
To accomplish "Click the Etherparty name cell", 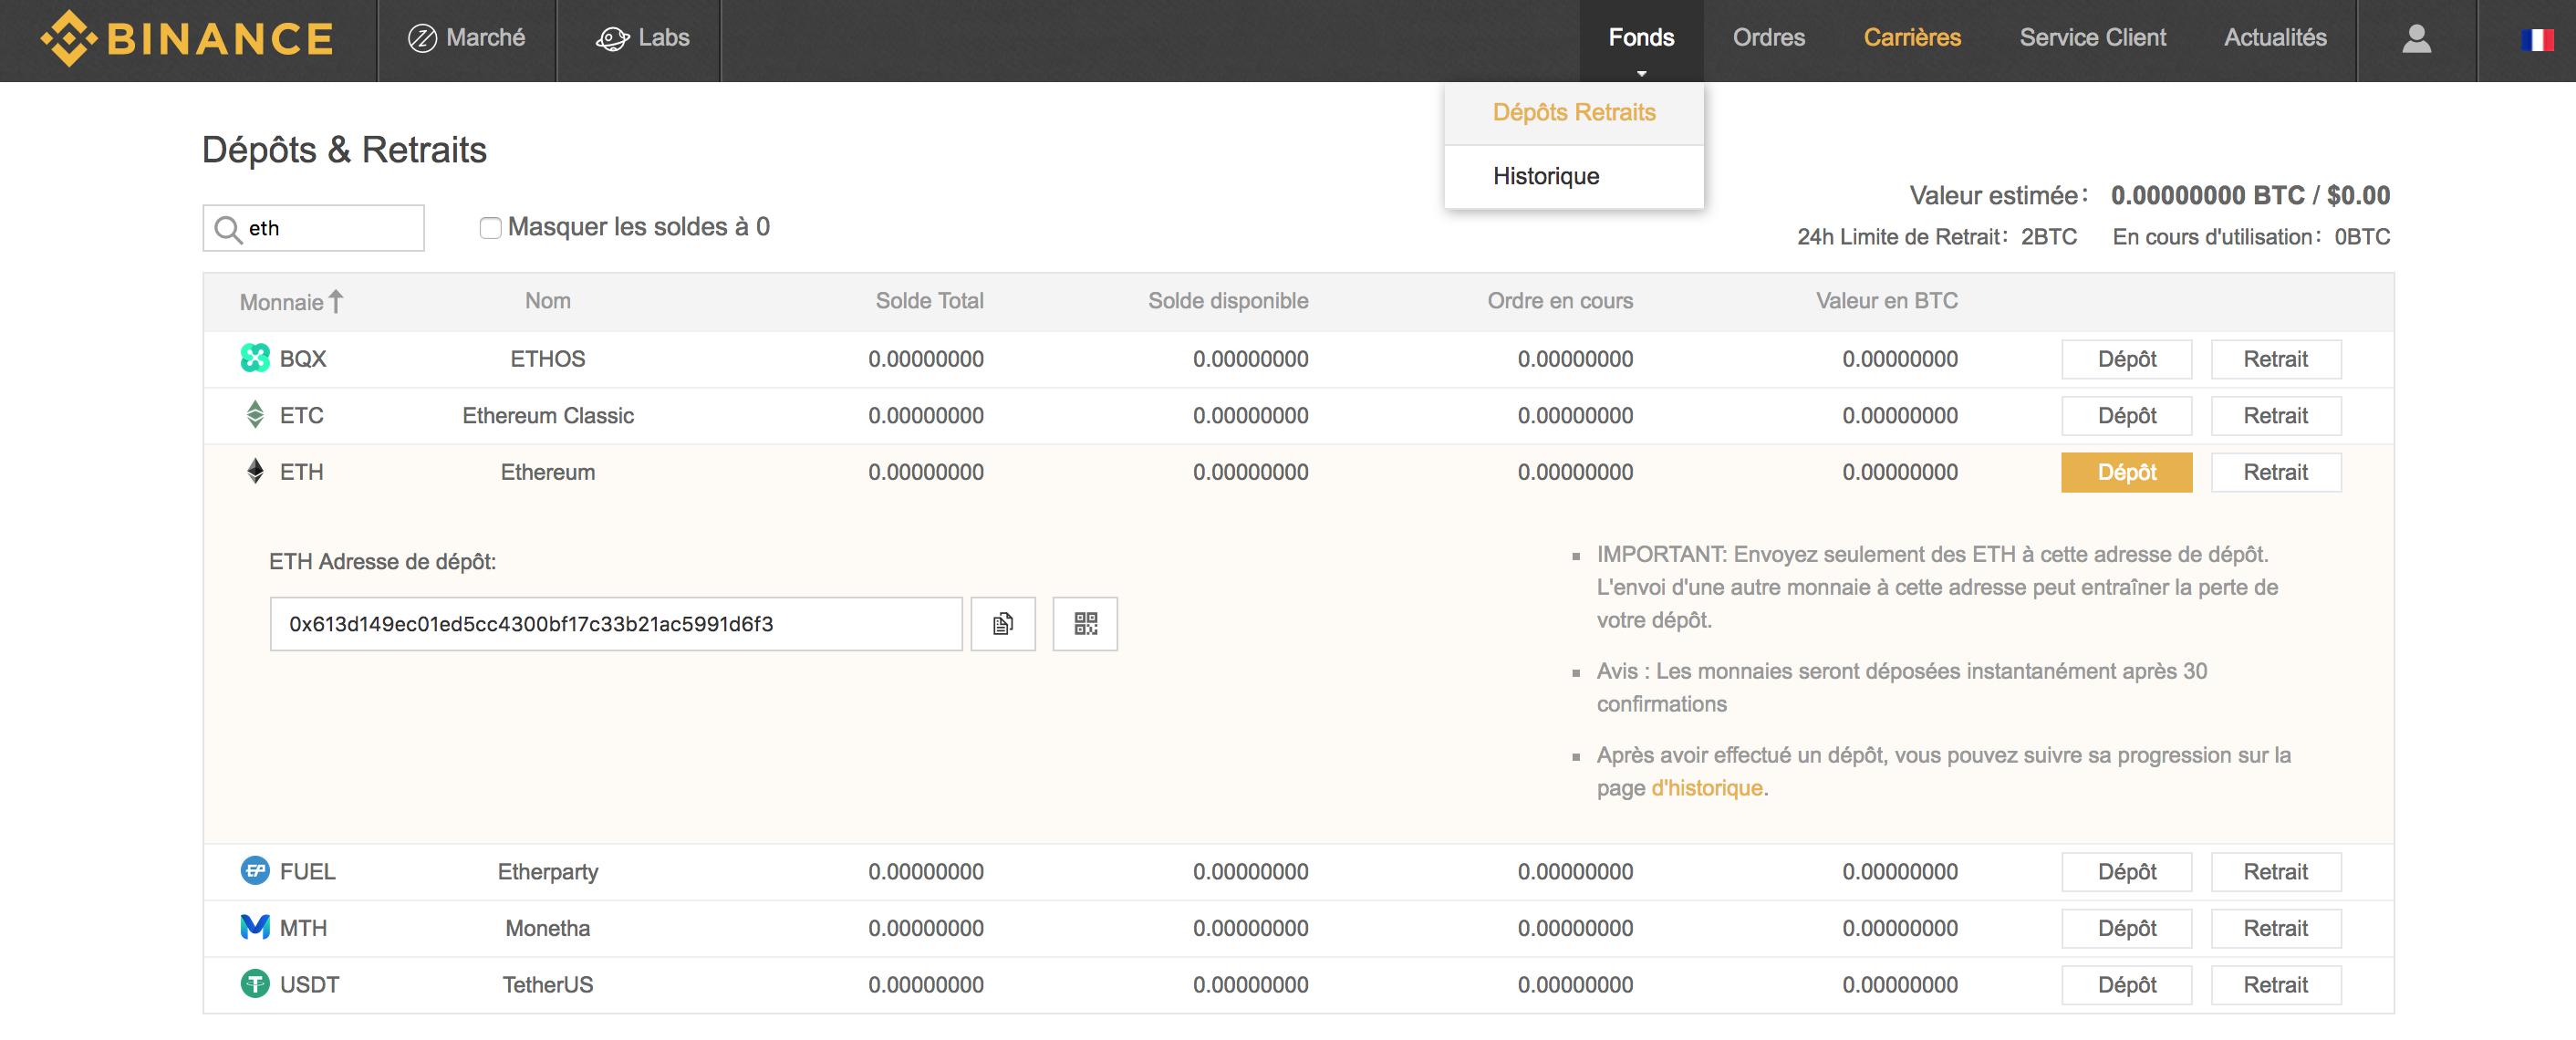I will click(548, 872).
